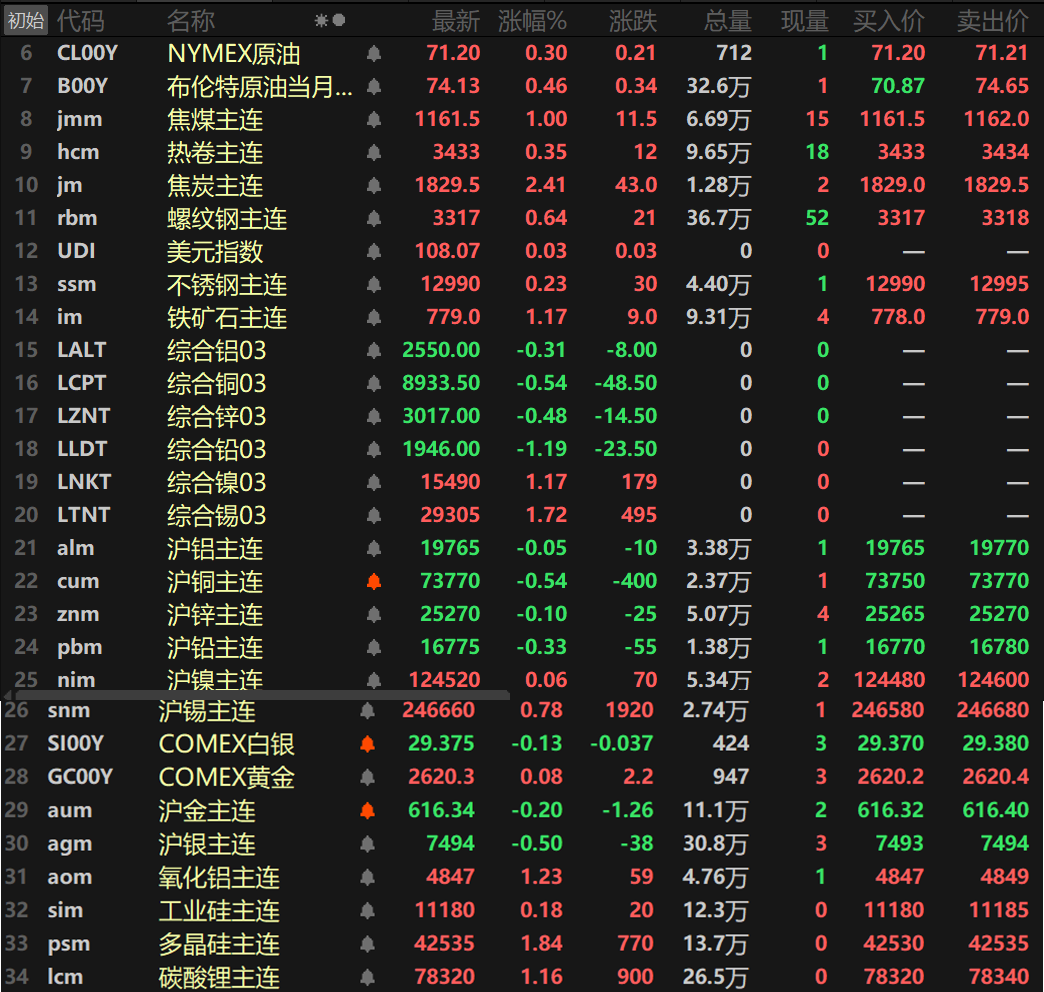Image resolution: width=1044 pixels, height=992 pixels.
Task: Click the bell icon for 铁矿石主连
Action: 374,318
